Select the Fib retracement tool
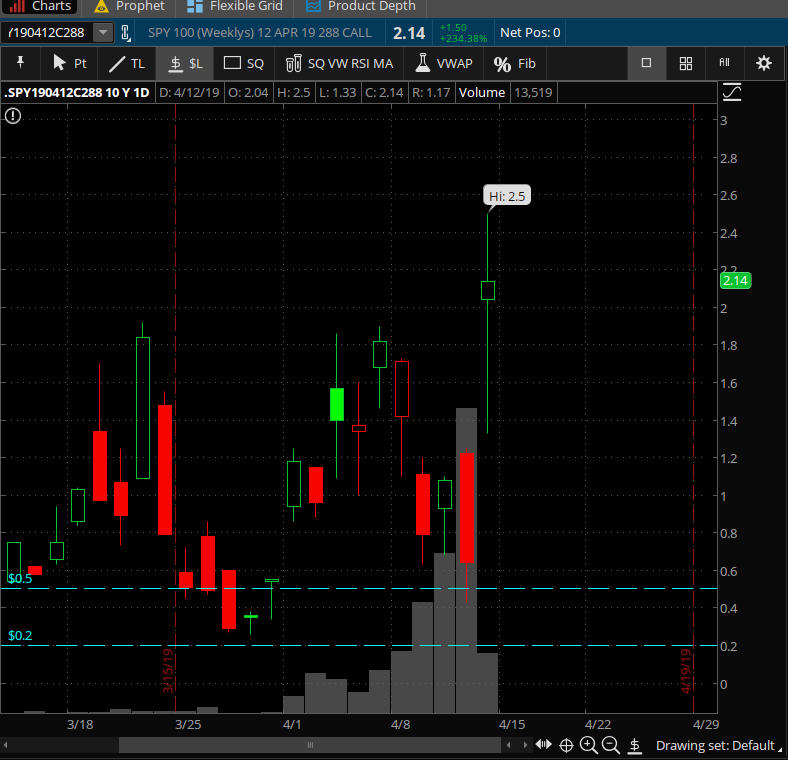The height and width of the screenshot is (760, 788). [515, 63]
